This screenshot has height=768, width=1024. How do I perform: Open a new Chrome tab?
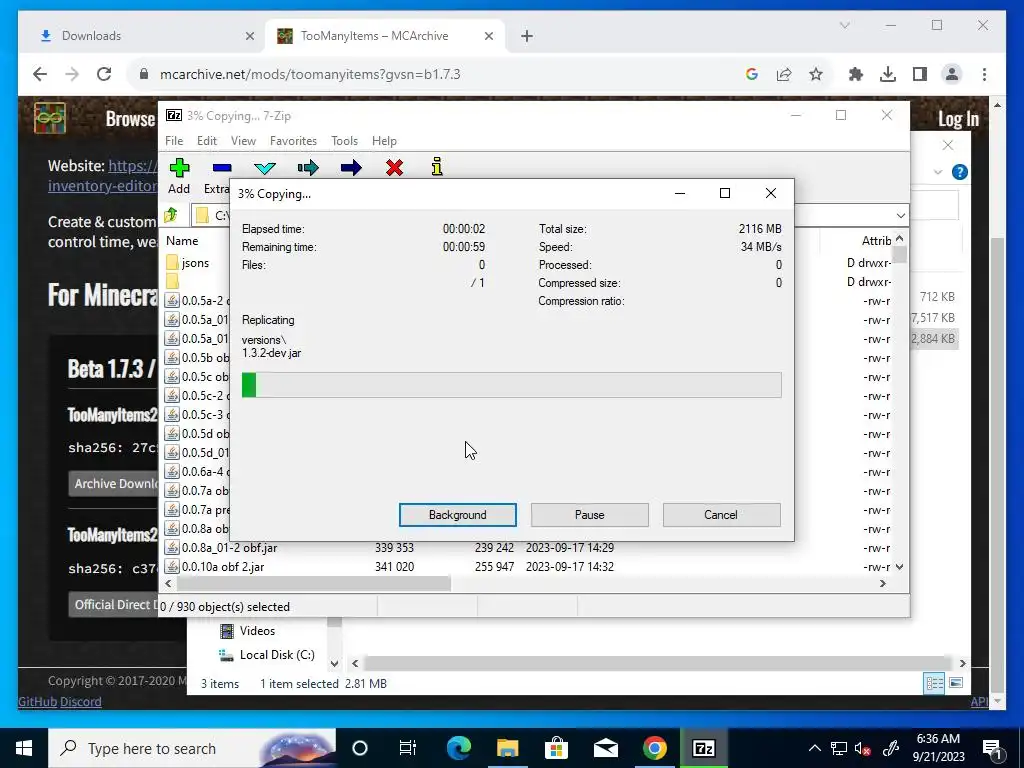click(526, 36)
